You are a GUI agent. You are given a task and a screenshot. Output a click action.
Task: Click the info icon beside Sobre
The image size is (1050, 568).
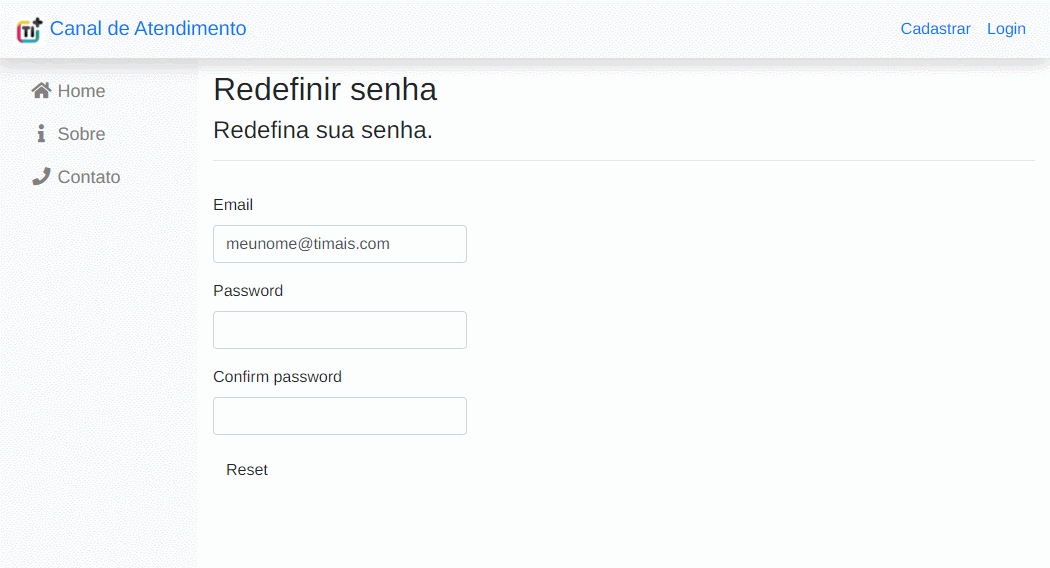(42, 133)
